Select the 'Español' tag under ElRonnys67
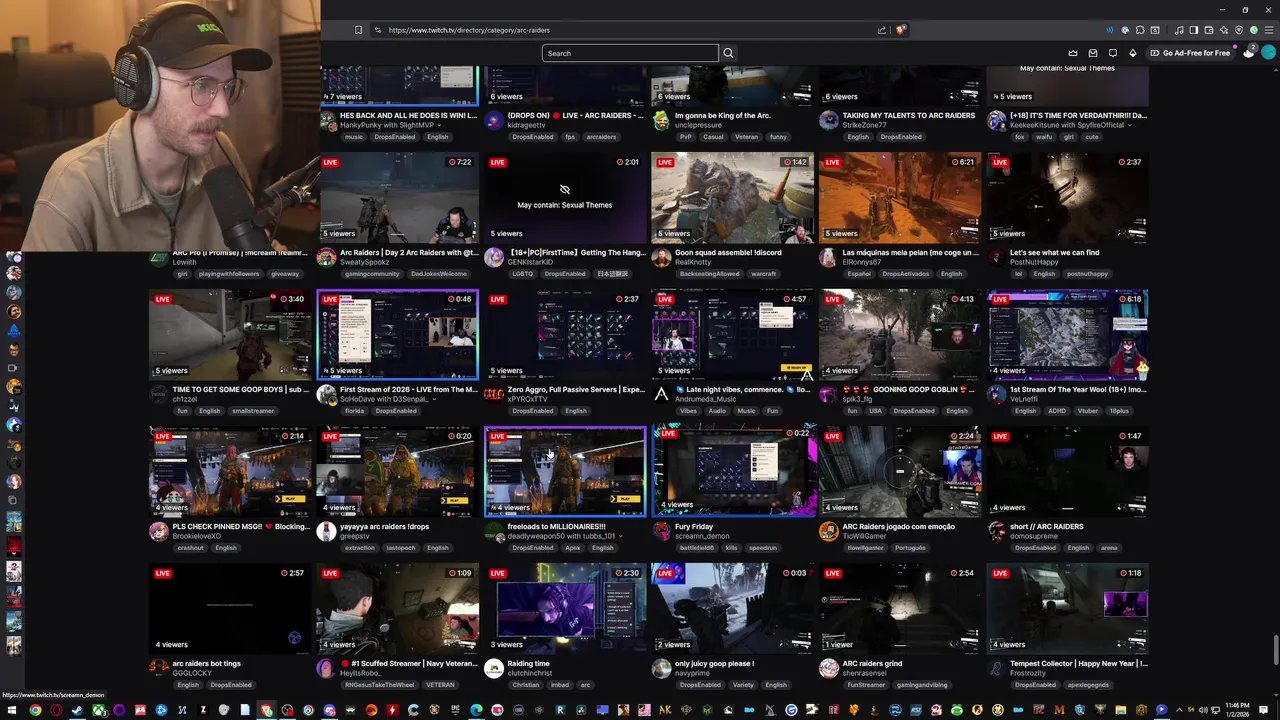This screenshot has height=720, width=1280. point(859,273)
